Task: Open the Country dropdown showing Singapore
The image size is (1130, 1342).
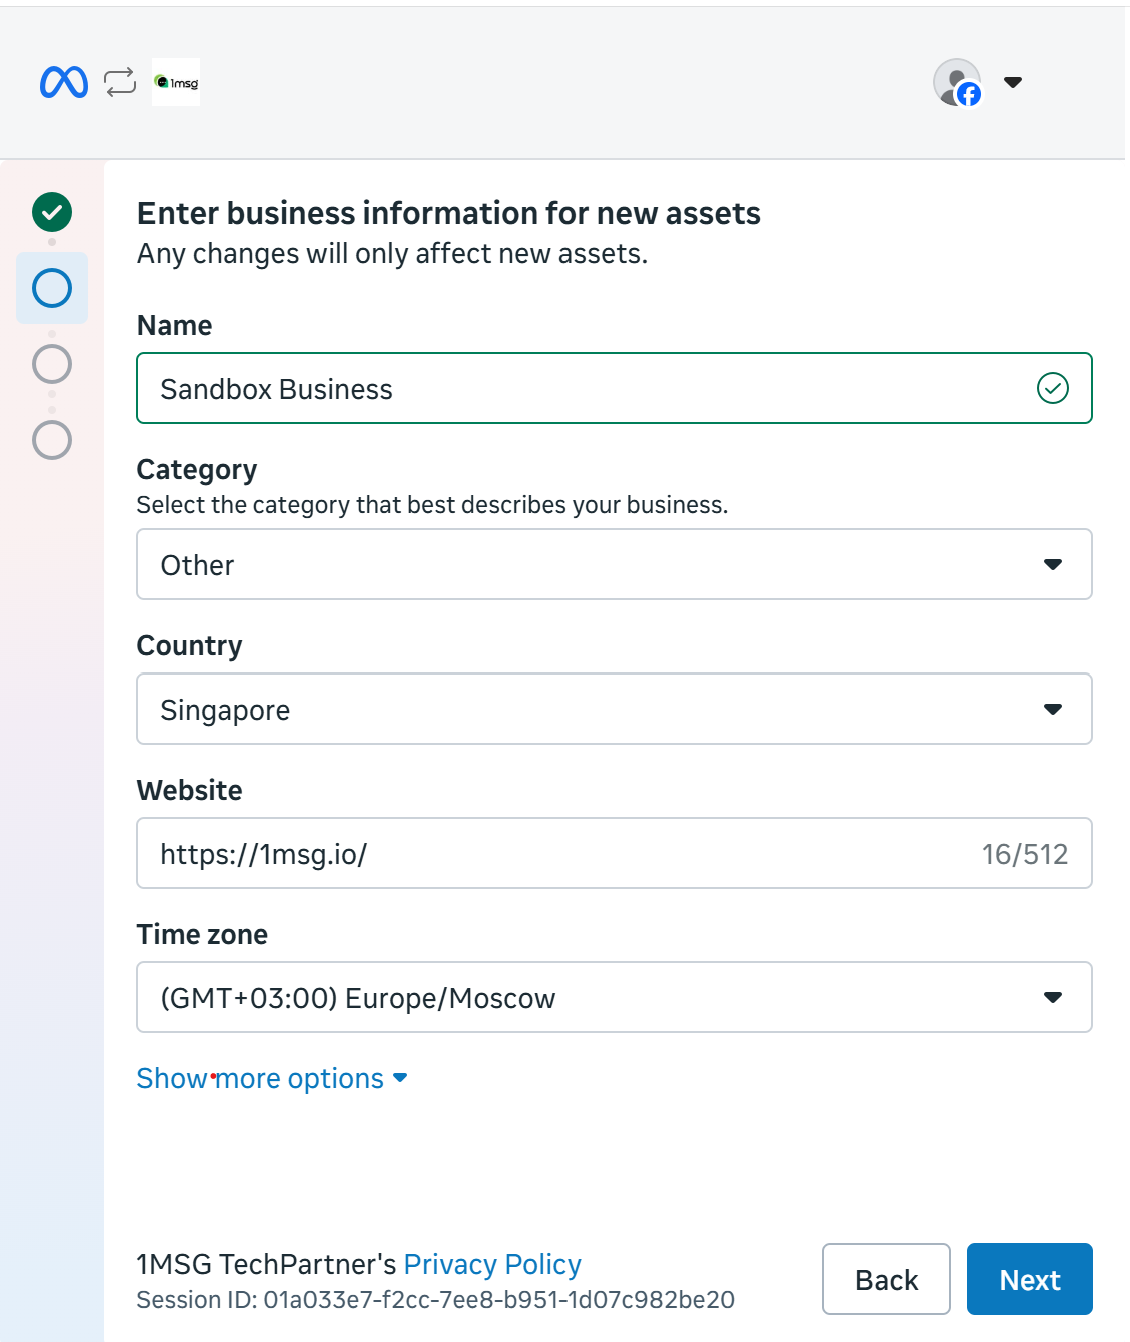Action: [x=614, y=709]
